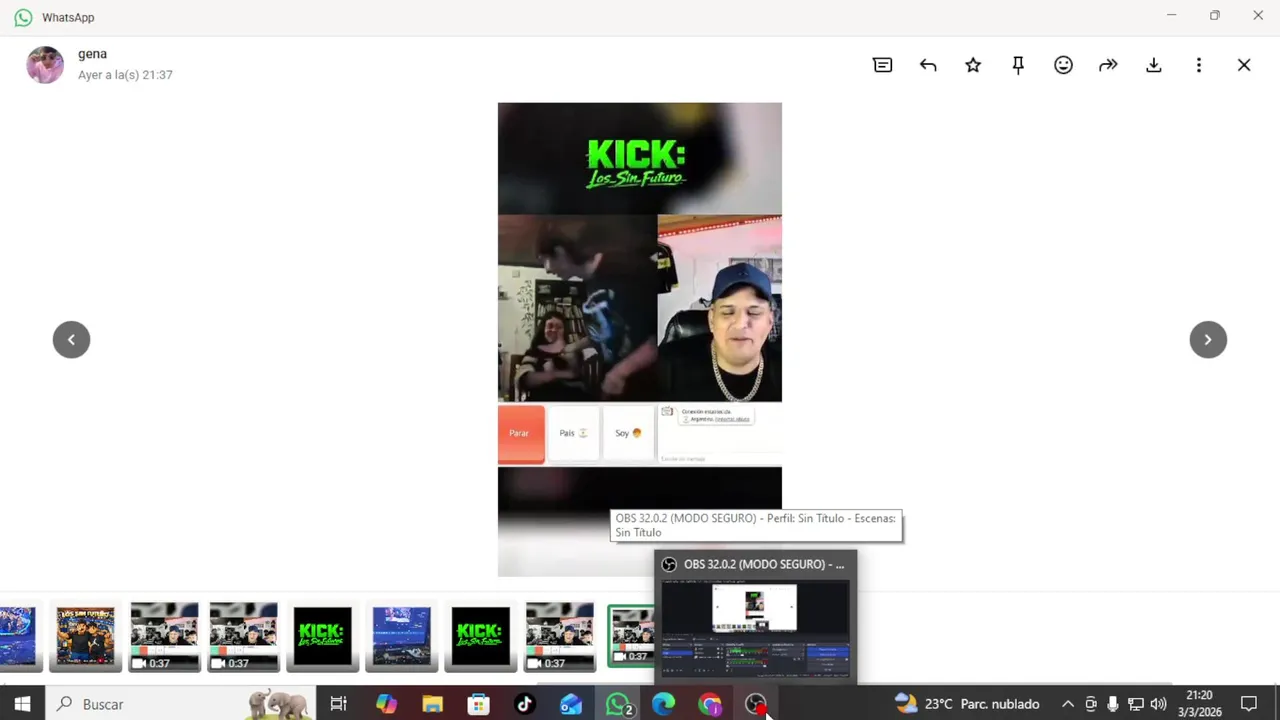Select the currently highlighted green-bordered video thumbnail
The height and width of the screenshot is (720, 1280).
click(x=632, y=636)
